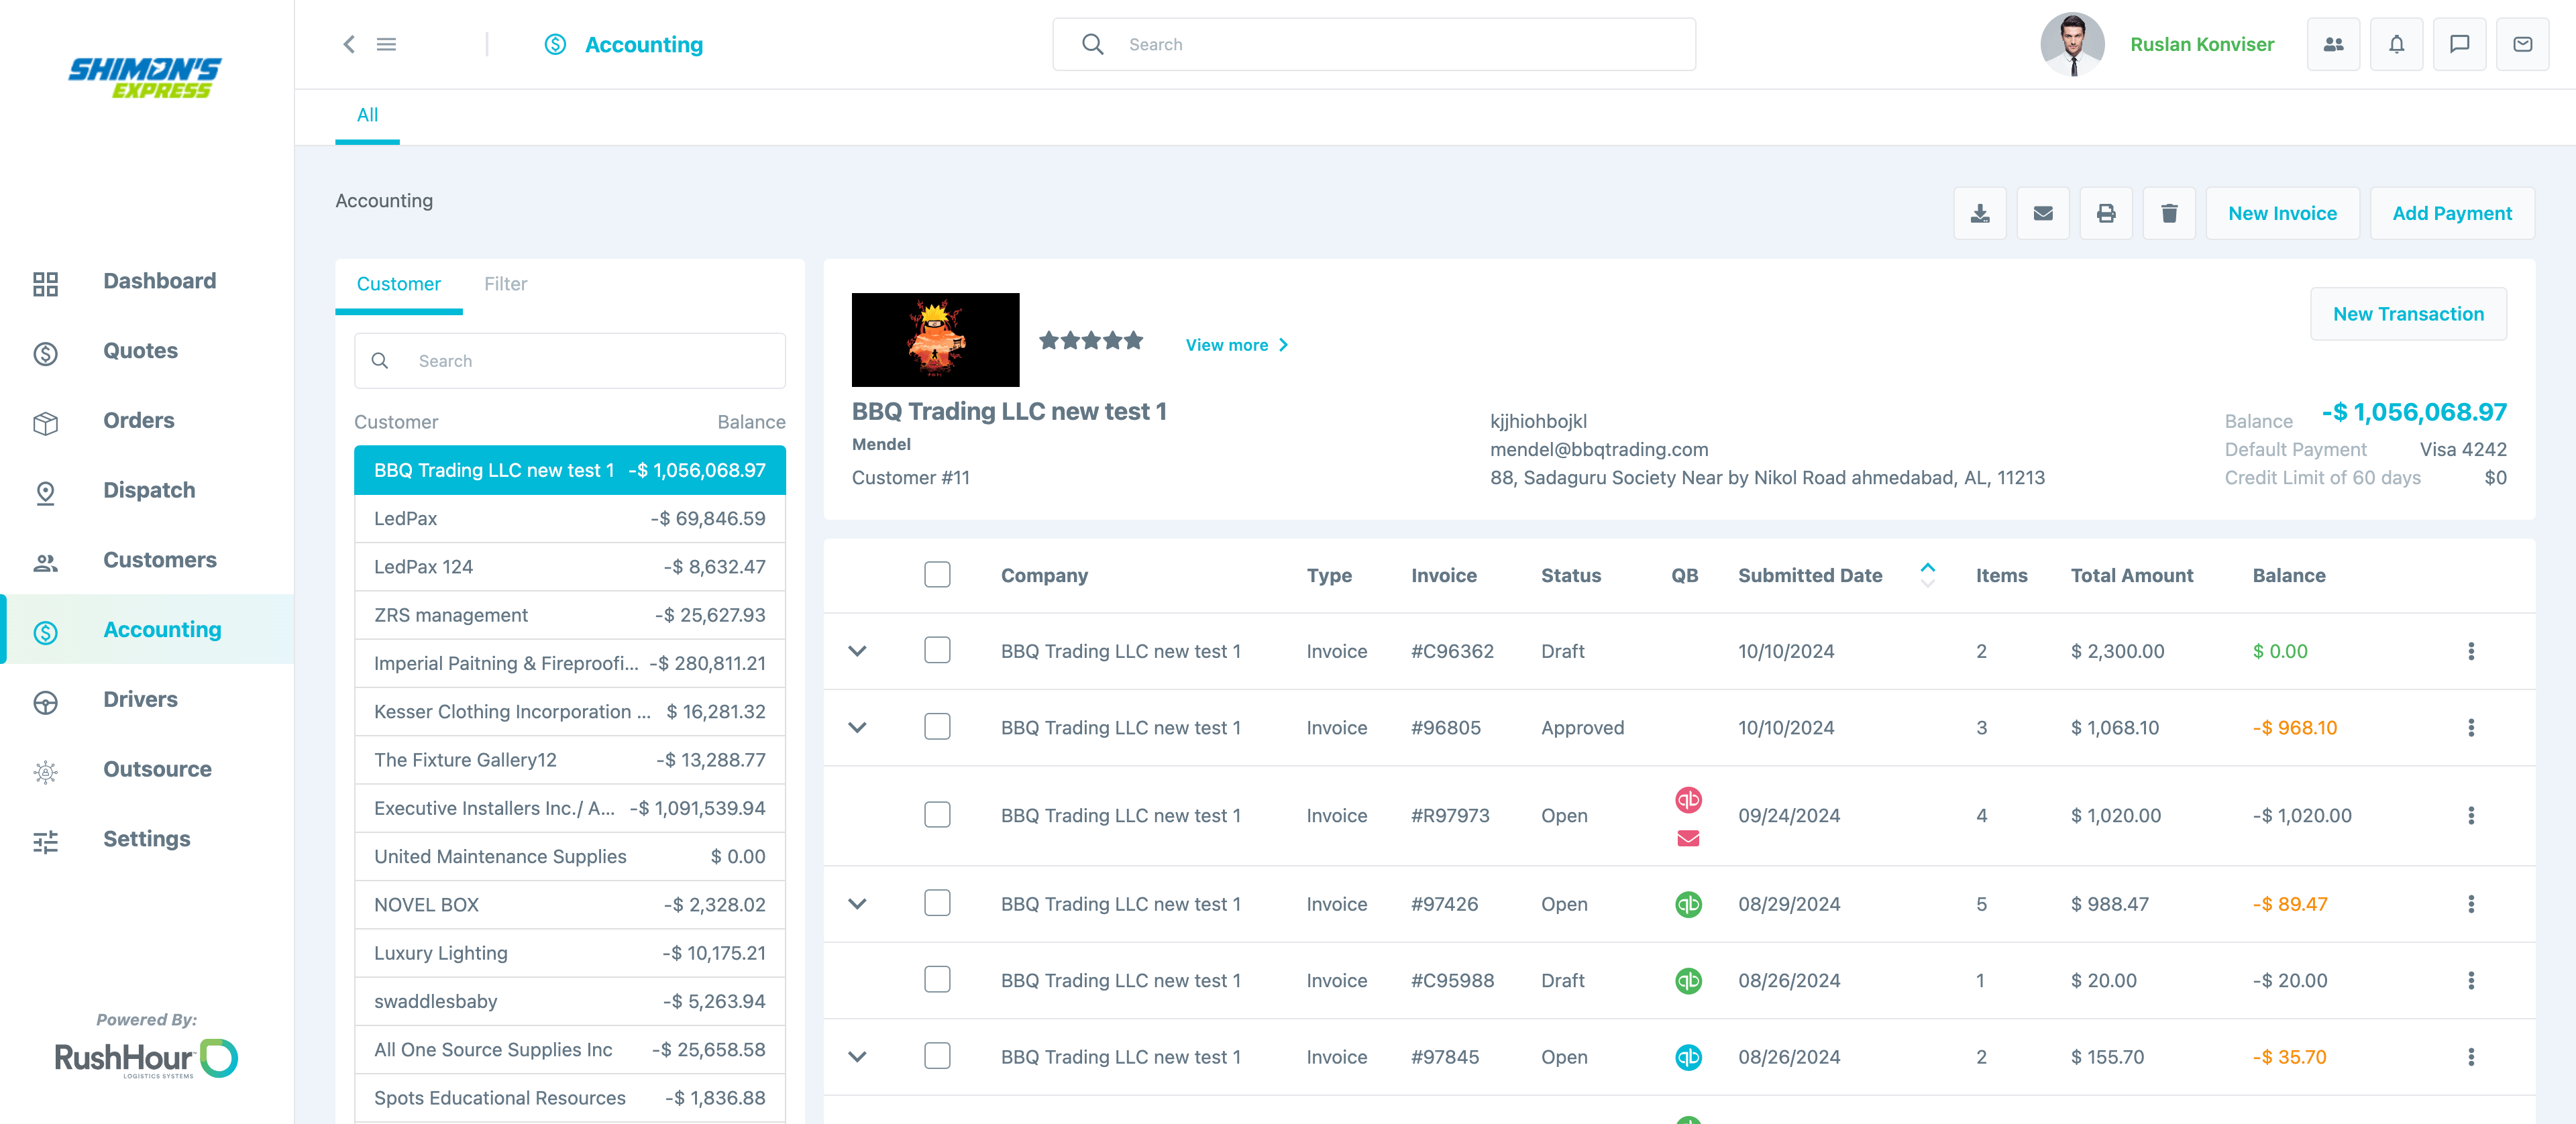Click the email icon in the toolbar

[2043, 213]
